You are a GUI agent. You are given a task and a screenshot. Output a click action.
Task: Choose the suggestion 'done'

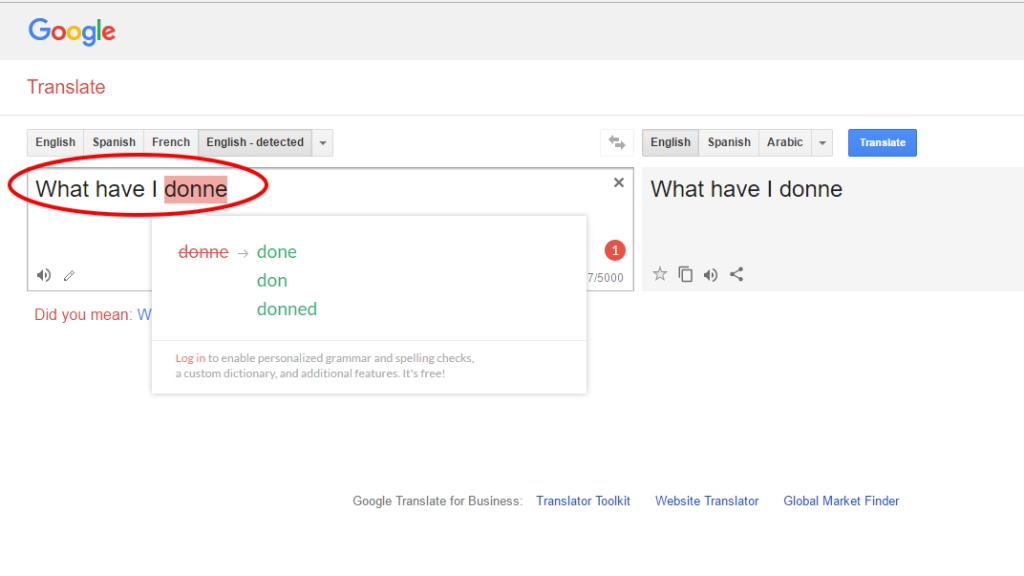click(276, 252)
